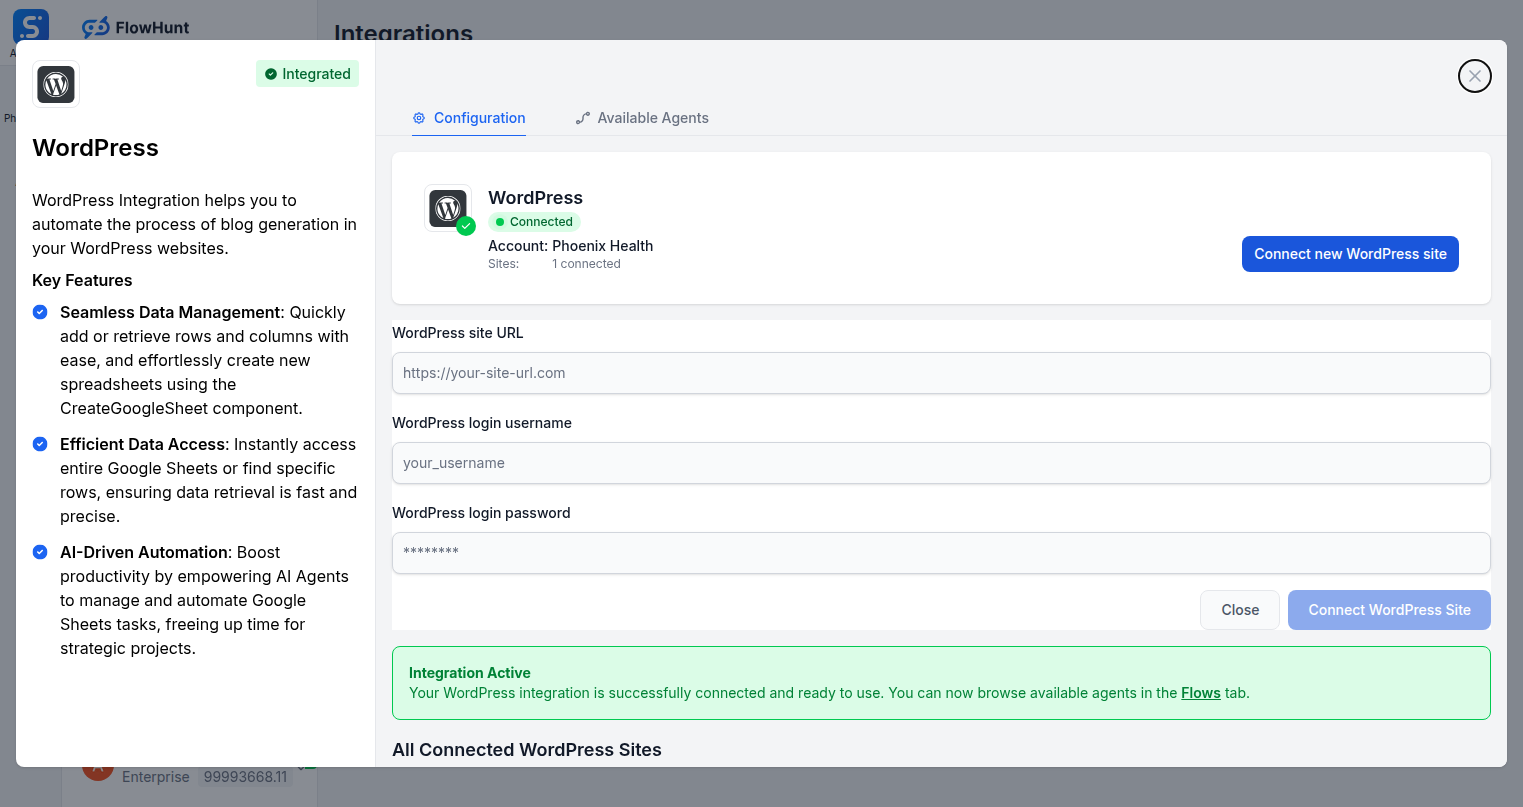Click the checkmark inside the Integrated badge
1523x807 pixels.
pyautogui.click(x=270, y=73)
